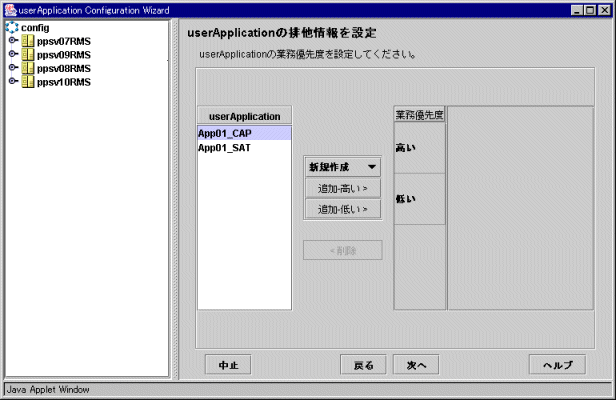
Task: Select App01_SAT in userApplication list
Action: tap(244, 148)
